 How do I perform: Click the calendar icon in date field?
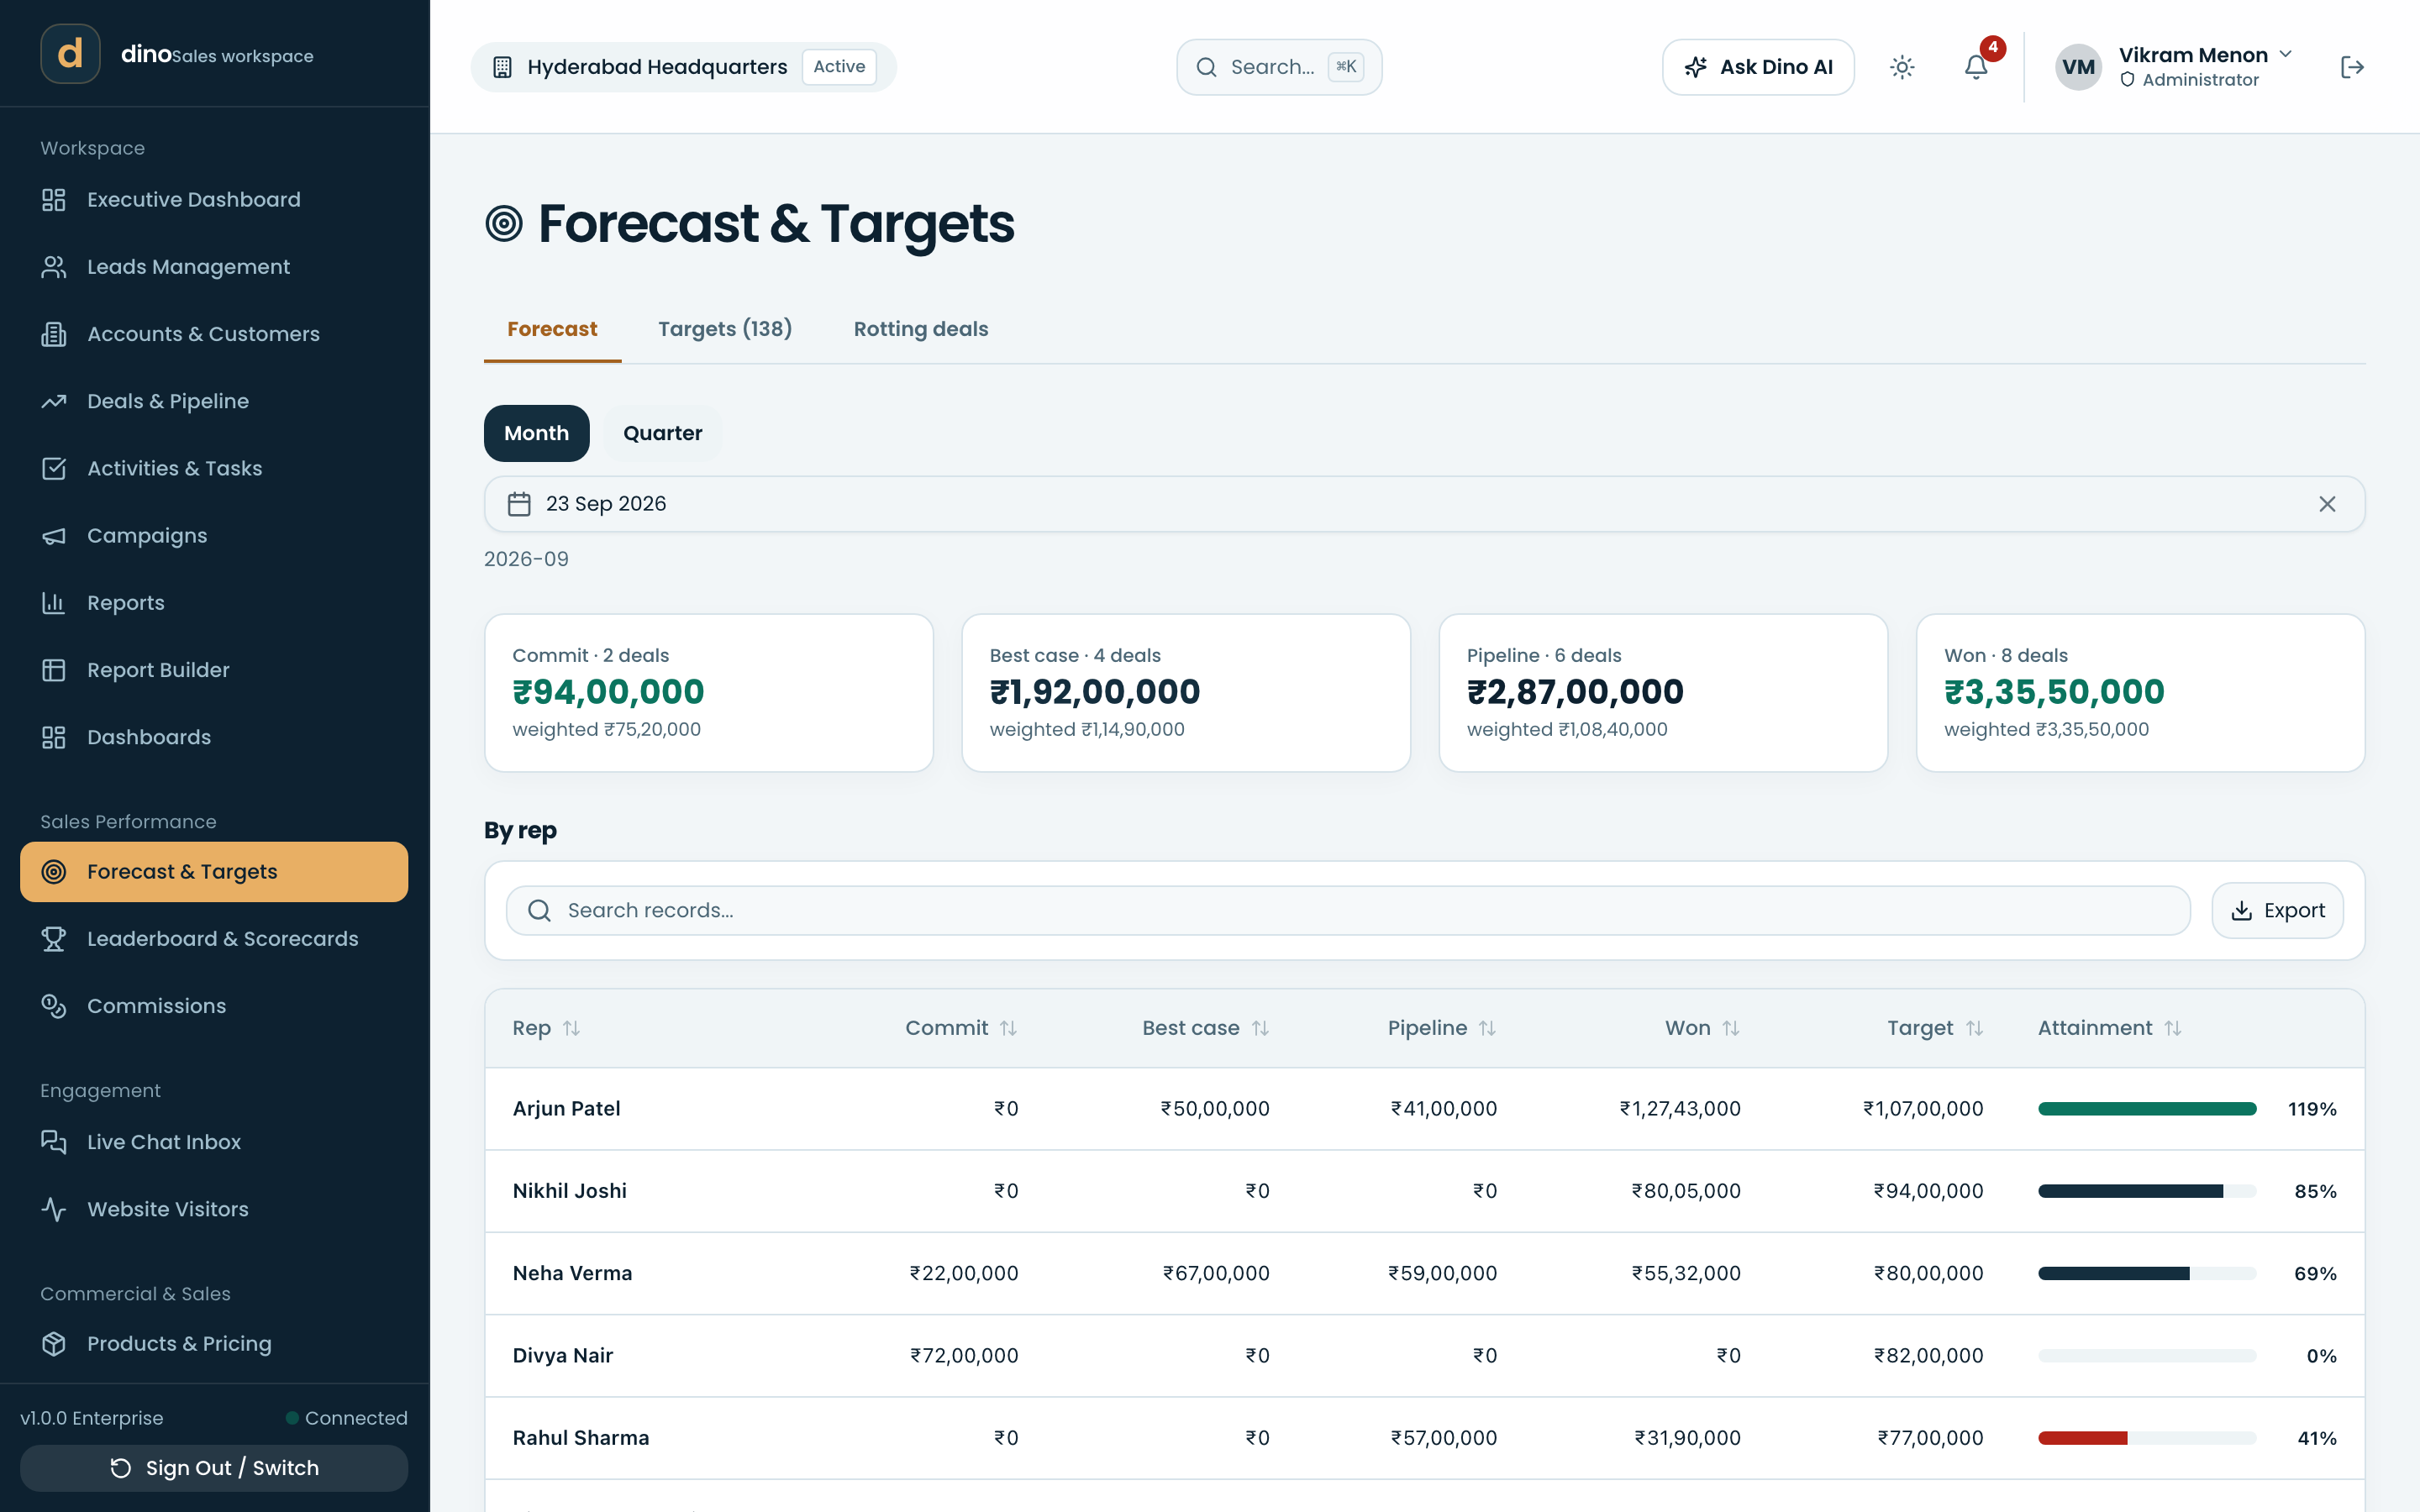[519, 504]
